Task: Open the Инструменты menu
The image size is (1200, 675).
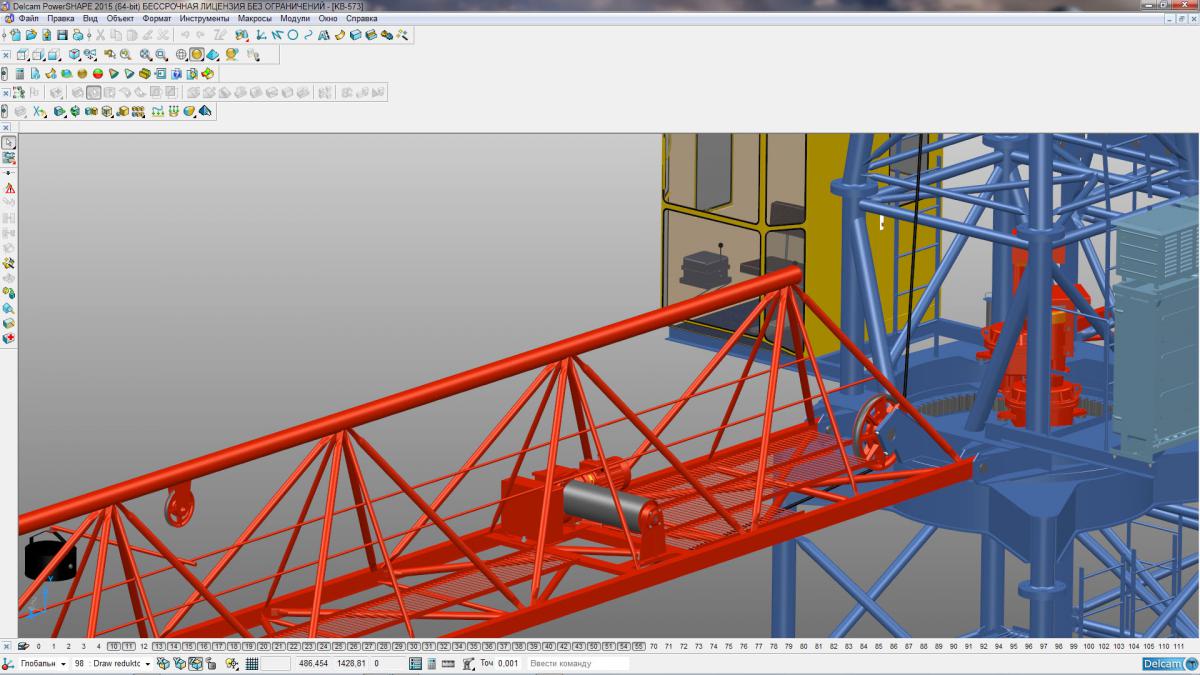Action: tap(205, 18)
